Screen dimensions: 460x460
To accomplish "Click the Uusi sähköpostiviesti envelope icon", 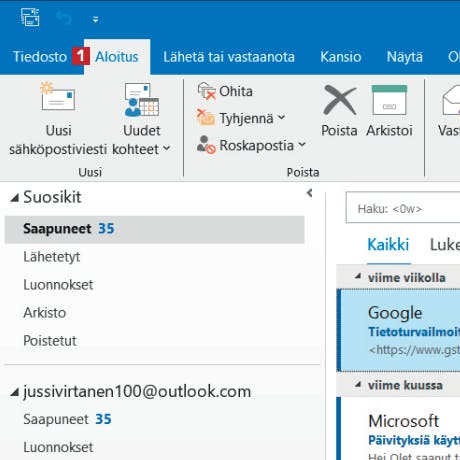I will click(58, 97).
